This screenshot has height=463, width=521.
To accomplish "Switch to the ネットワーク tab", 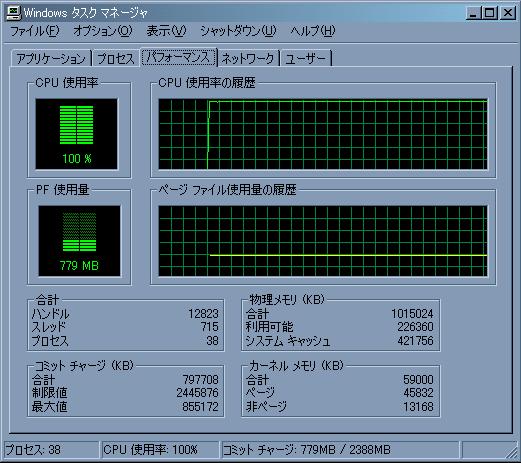I will [x=248, y=59].
